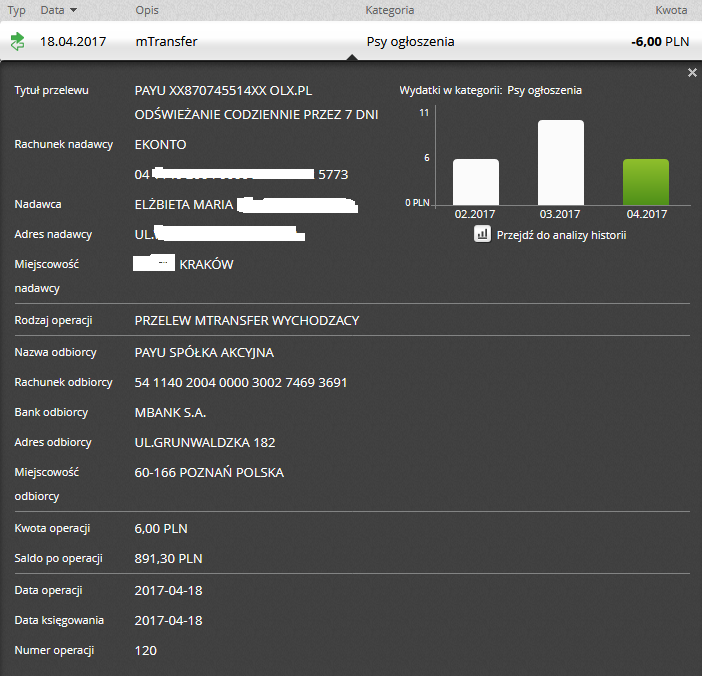
Task: Click the Typ column header
Action: point(17,10)
